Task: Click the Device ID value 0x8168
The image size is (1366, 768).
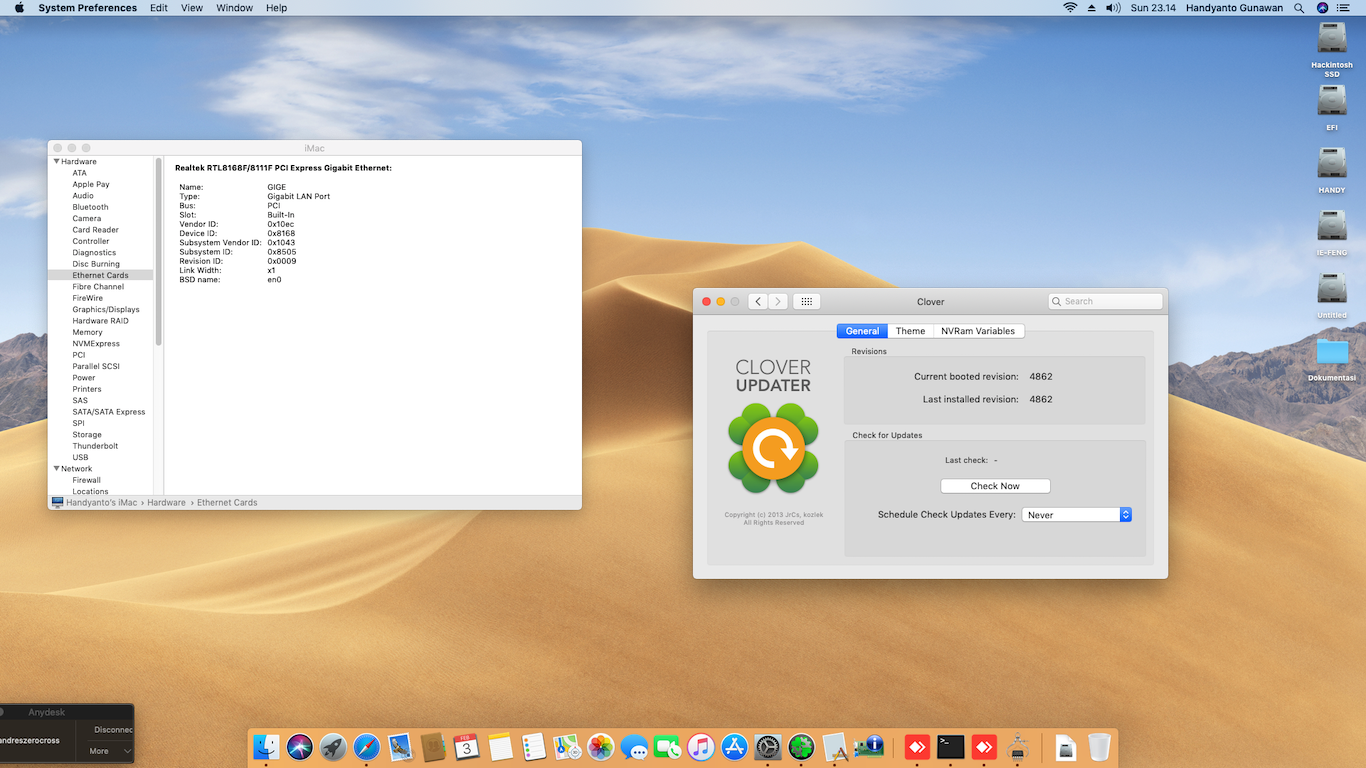Action: (281, 234)
